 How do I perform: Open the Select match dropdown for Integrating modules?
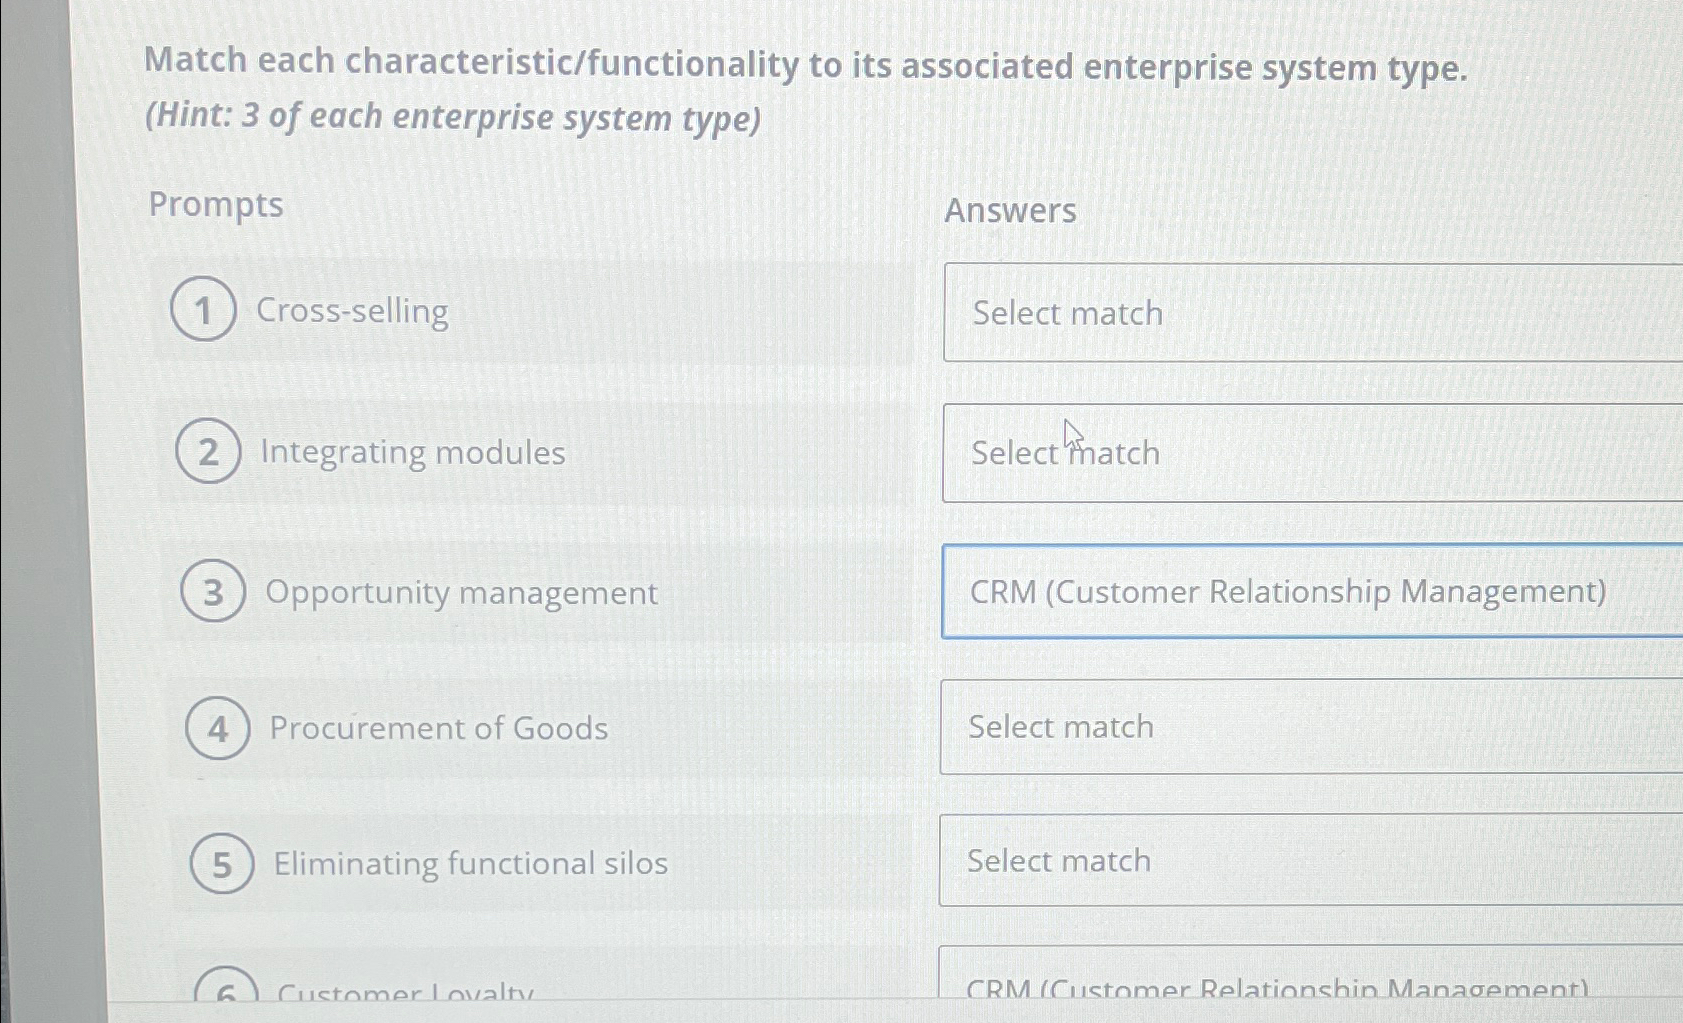pos(1300,452)
